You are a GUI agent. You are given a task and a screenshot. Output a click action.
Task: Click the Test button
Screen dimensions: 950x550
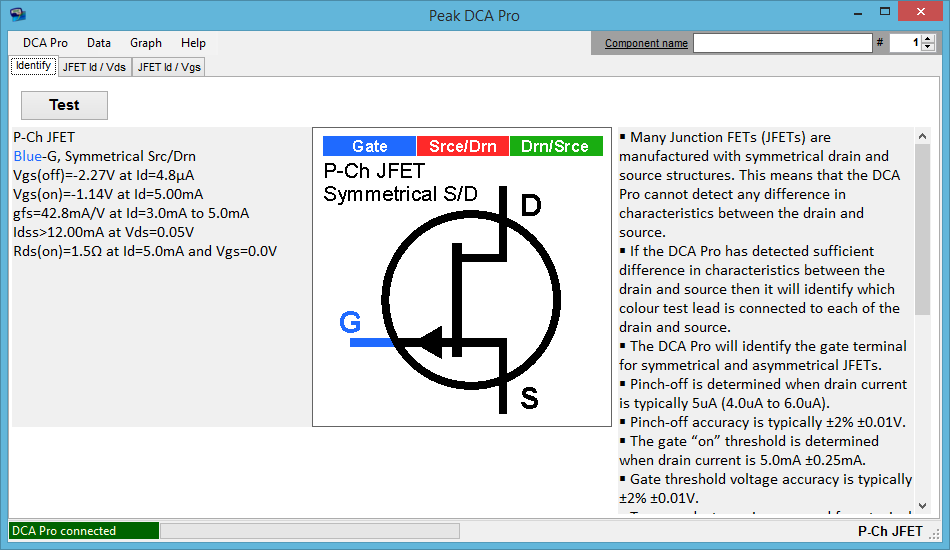[64, 105]
